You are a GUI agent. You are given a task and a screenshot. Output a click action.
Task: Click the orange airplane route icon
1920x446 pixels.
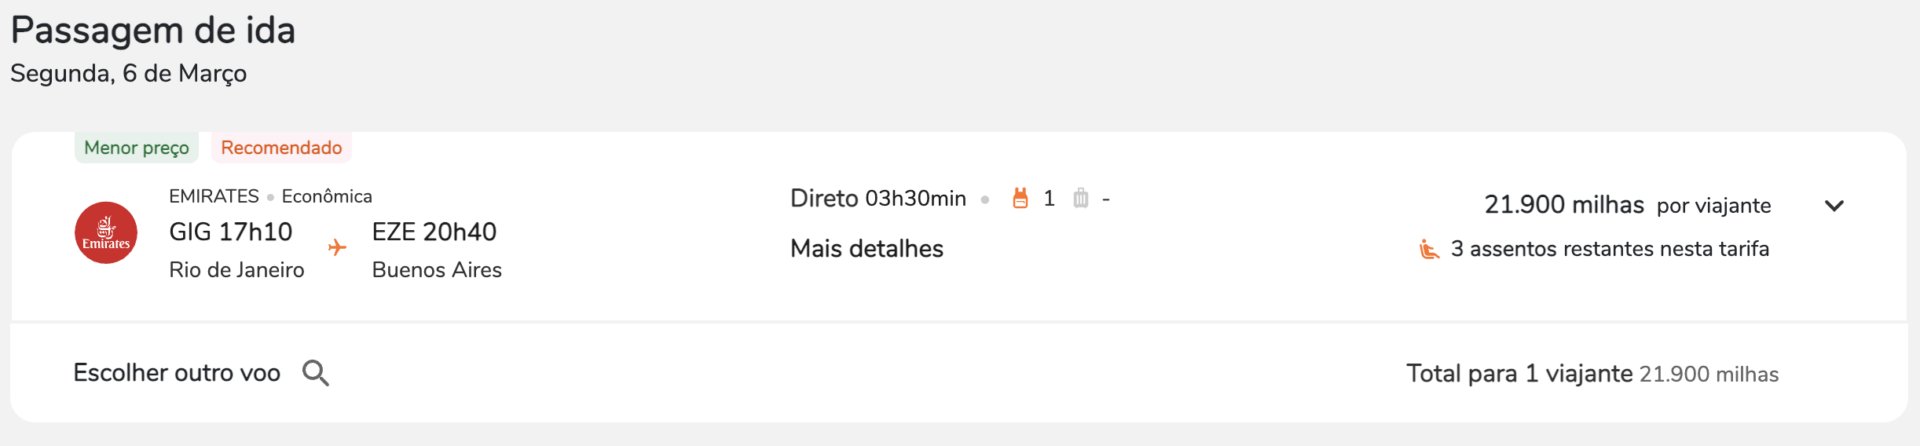[337, 247]
